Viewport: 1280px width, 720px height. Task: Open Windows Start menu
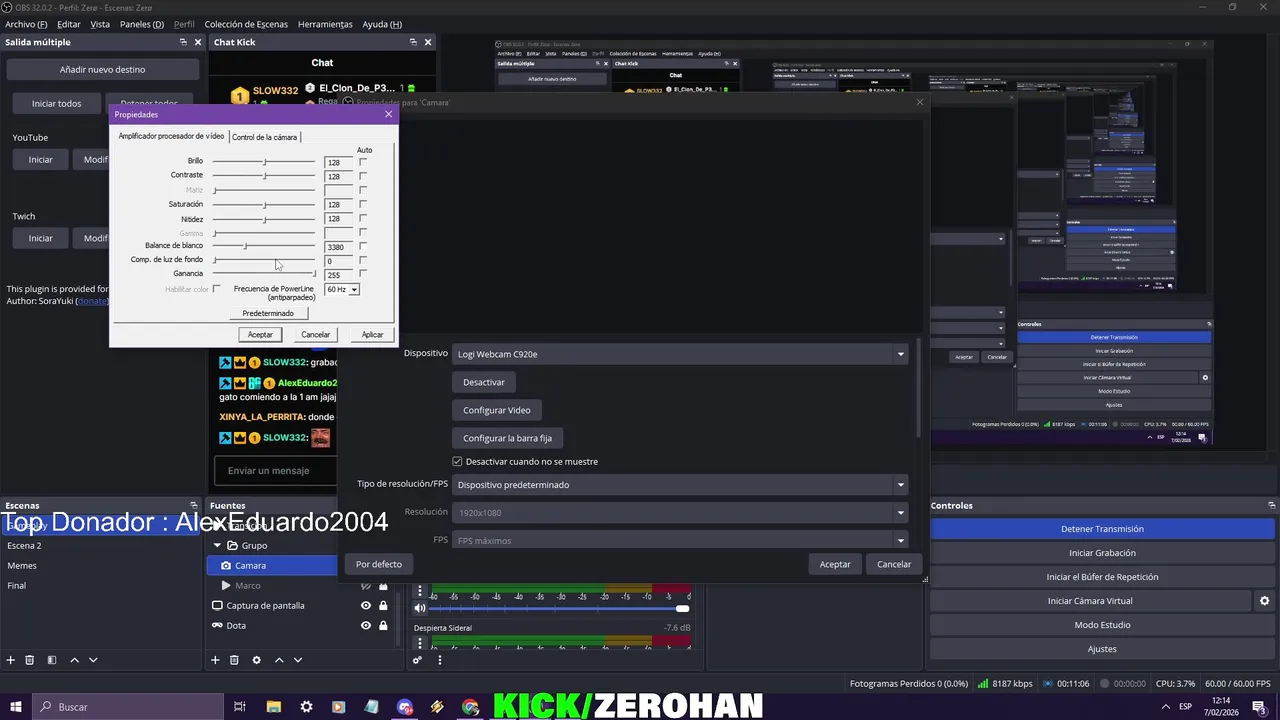point(16,707)
